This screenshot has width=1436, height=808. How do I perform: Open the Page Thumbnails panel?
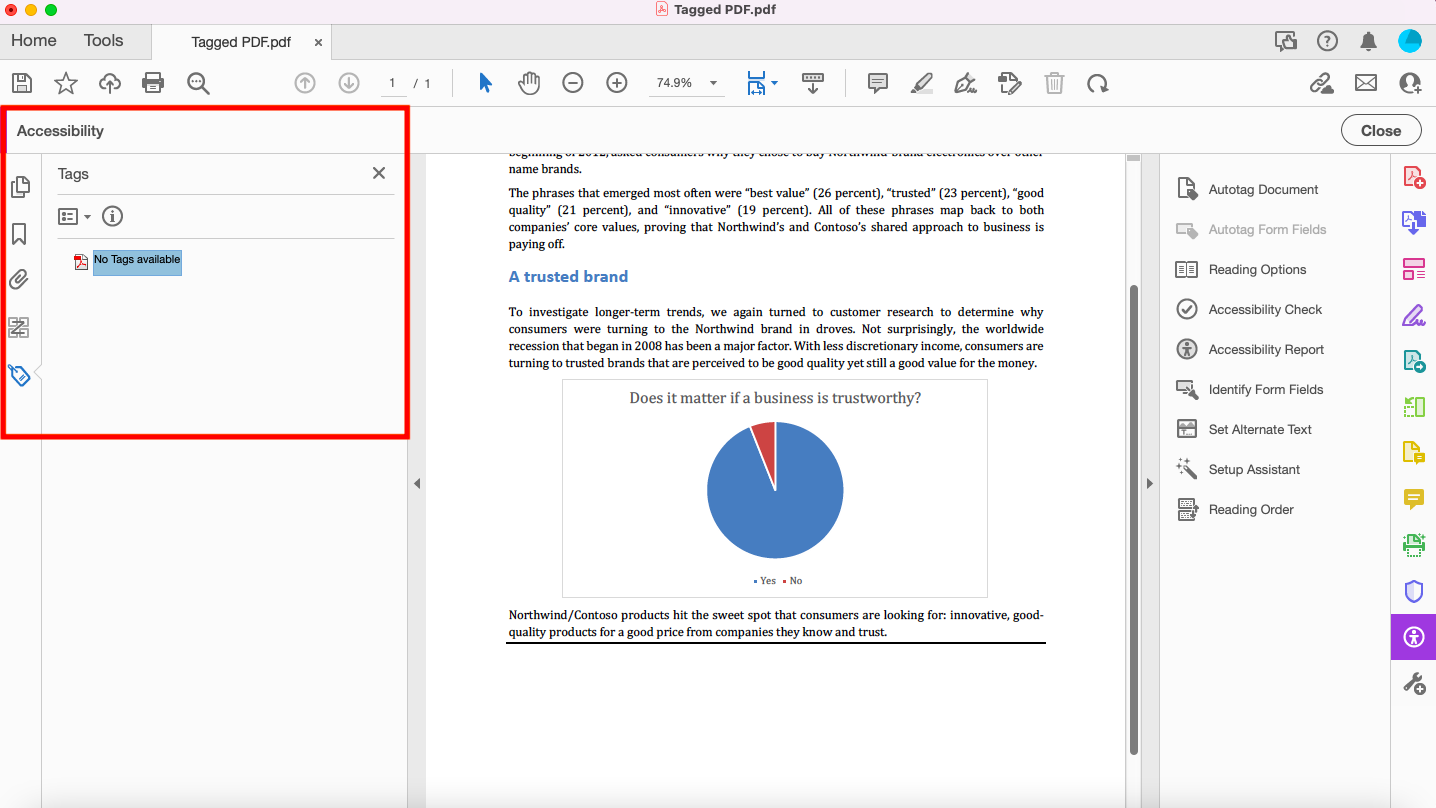(x=21, y=187)
